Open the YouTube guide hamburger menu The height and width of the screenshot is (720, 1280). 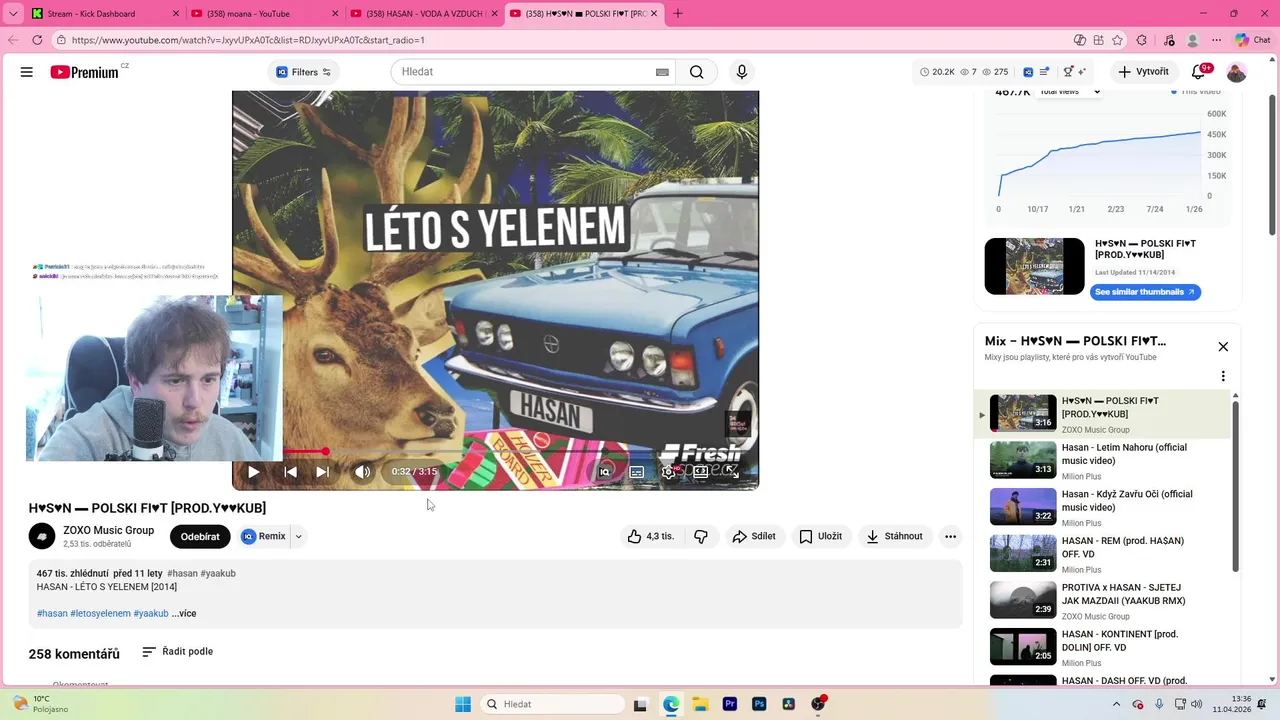[27, 72]
